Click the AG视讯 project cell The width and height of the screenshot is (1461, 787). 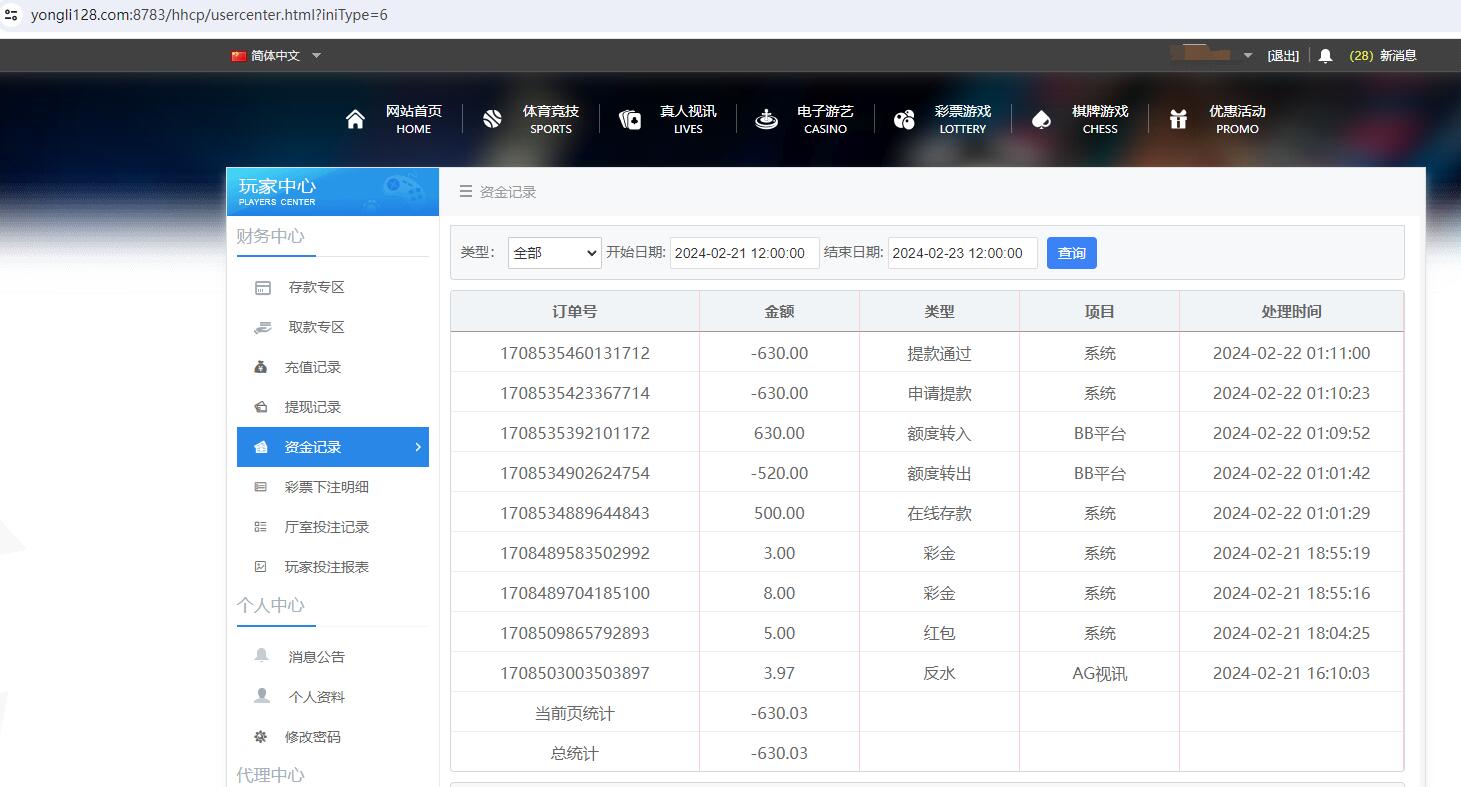pos(1099,673)
